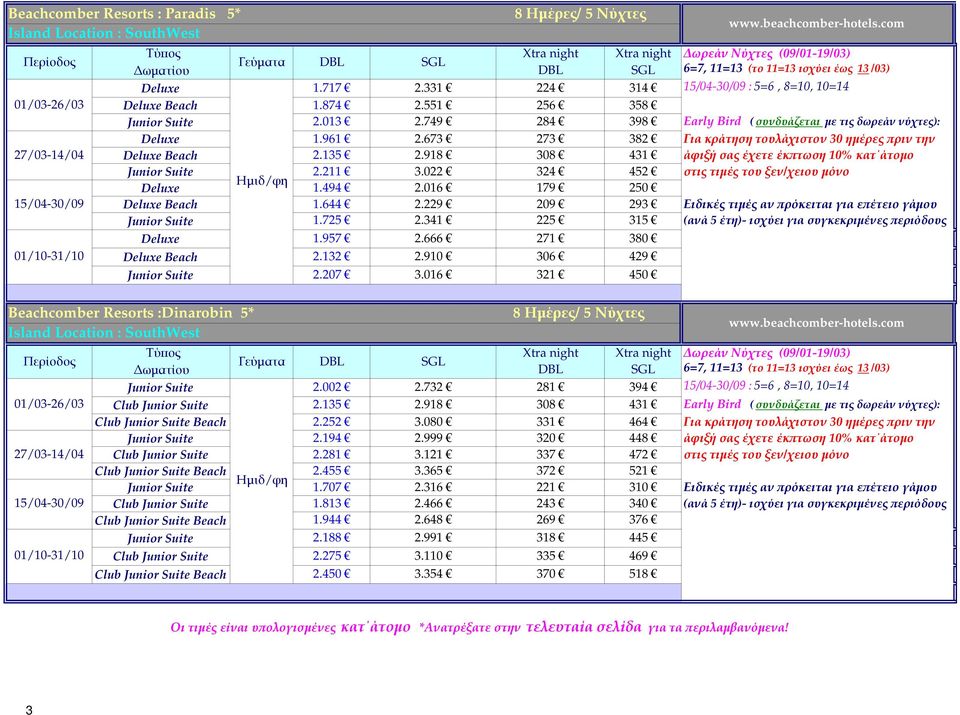Select the DBL price 1.957 €

(331, 238)
